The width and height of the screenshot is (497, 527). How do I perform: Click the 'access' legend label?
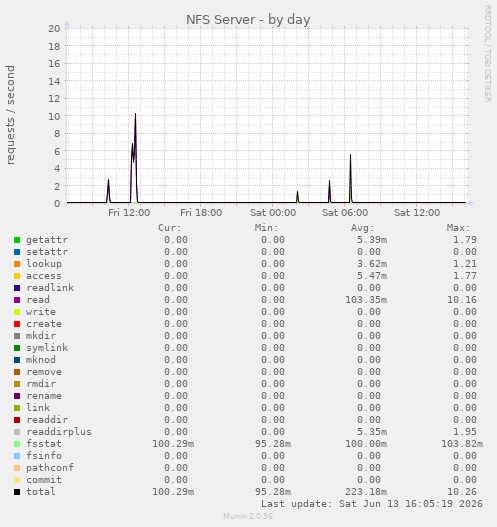click(44, 276)
